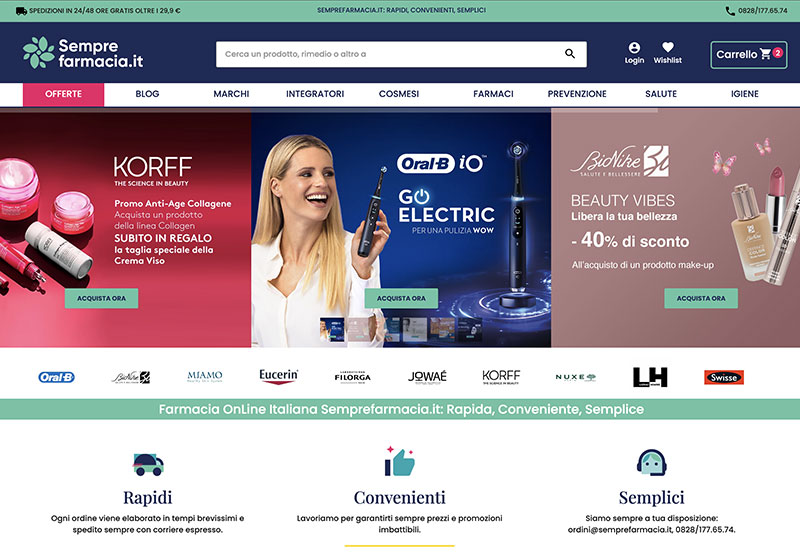Click the Miamo brand logo
Screen dimensions: 800x560
(x=205, y=377)
